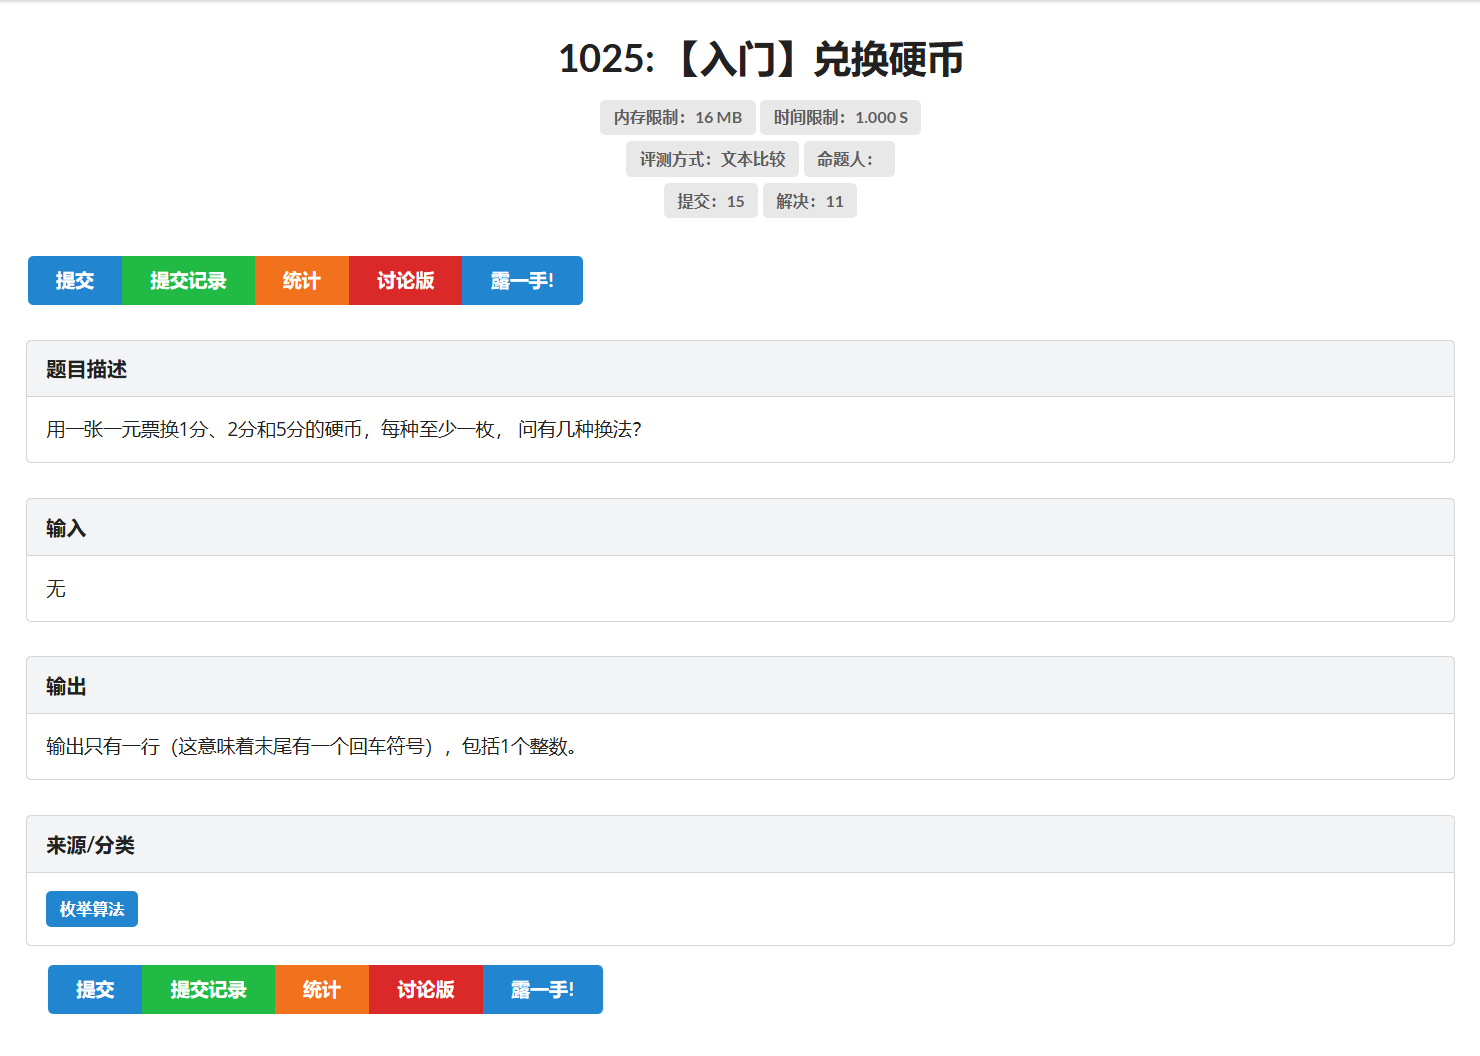This screenshot has height=1056, width=1480.
Task: Open bottom 提交记录 submission record
Action: coord(208,989)
